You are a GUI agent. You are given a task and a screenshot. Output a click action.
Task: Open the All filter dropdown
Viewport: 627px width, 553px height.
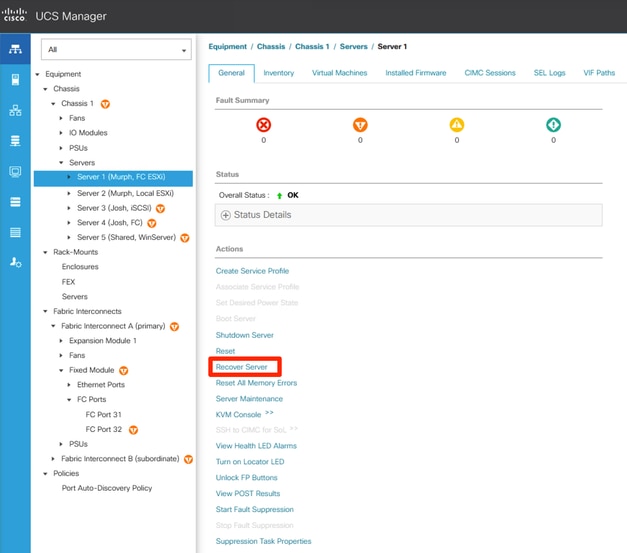(116, 50)
